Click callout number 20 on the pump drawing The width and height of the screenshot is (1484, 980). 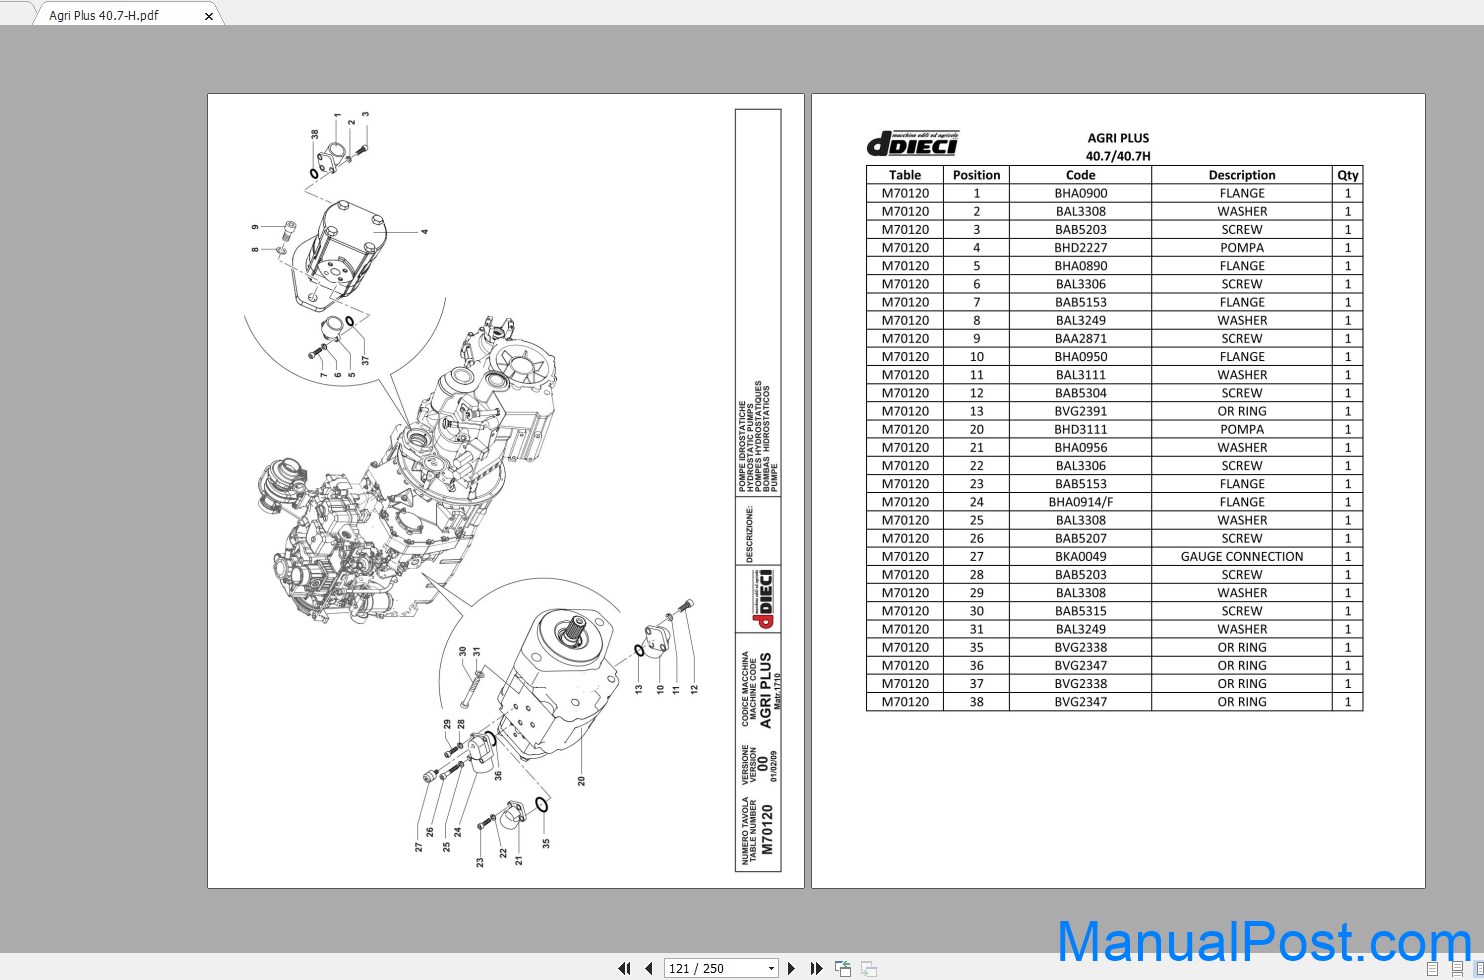click(x=581, y=781)
